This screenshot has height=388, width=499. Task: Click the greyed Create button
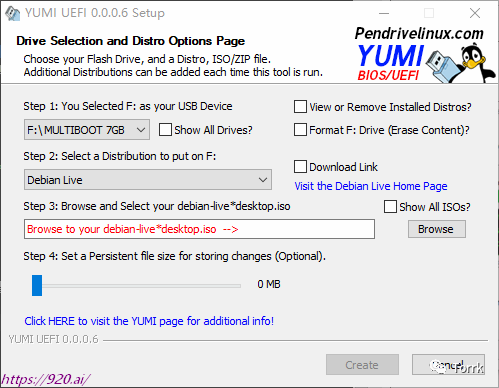click(362, 365)
